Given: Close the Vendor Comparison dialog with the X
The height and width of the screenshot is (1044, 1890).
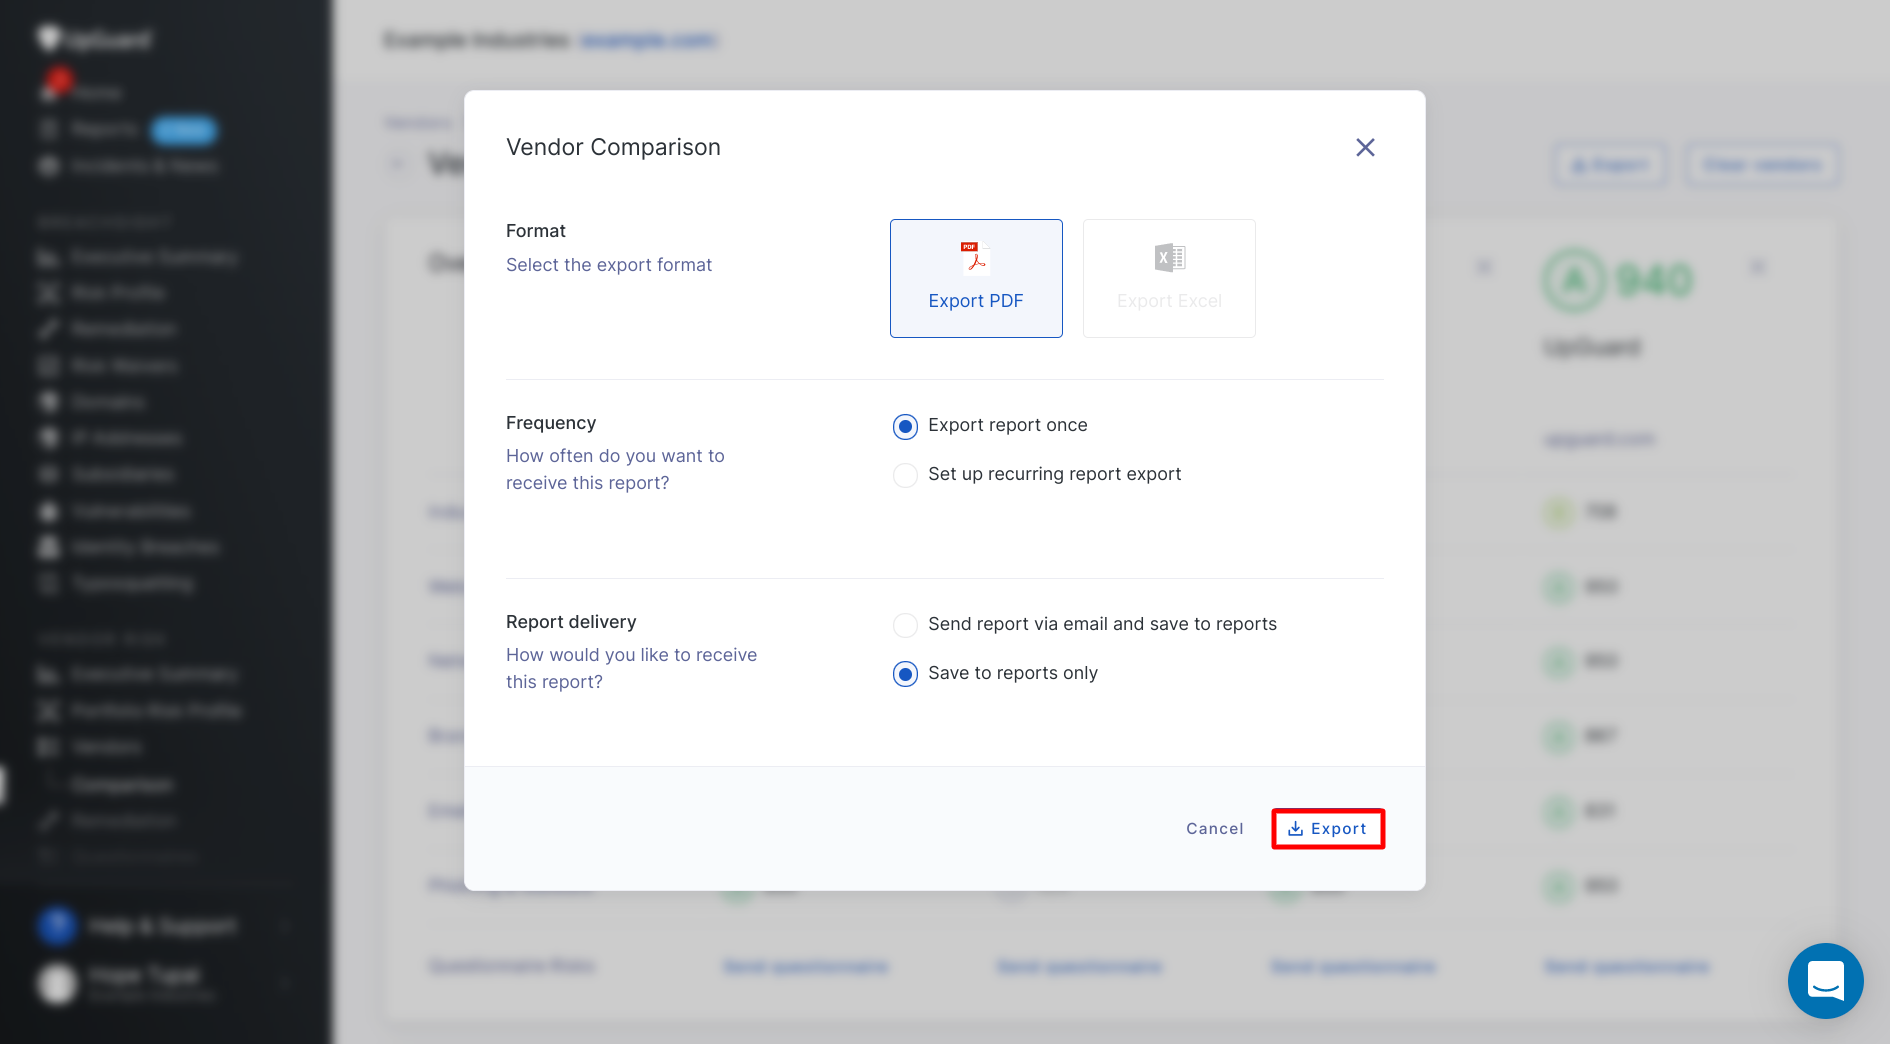Looking at the screenshot, I should (x=1365, y=148).
